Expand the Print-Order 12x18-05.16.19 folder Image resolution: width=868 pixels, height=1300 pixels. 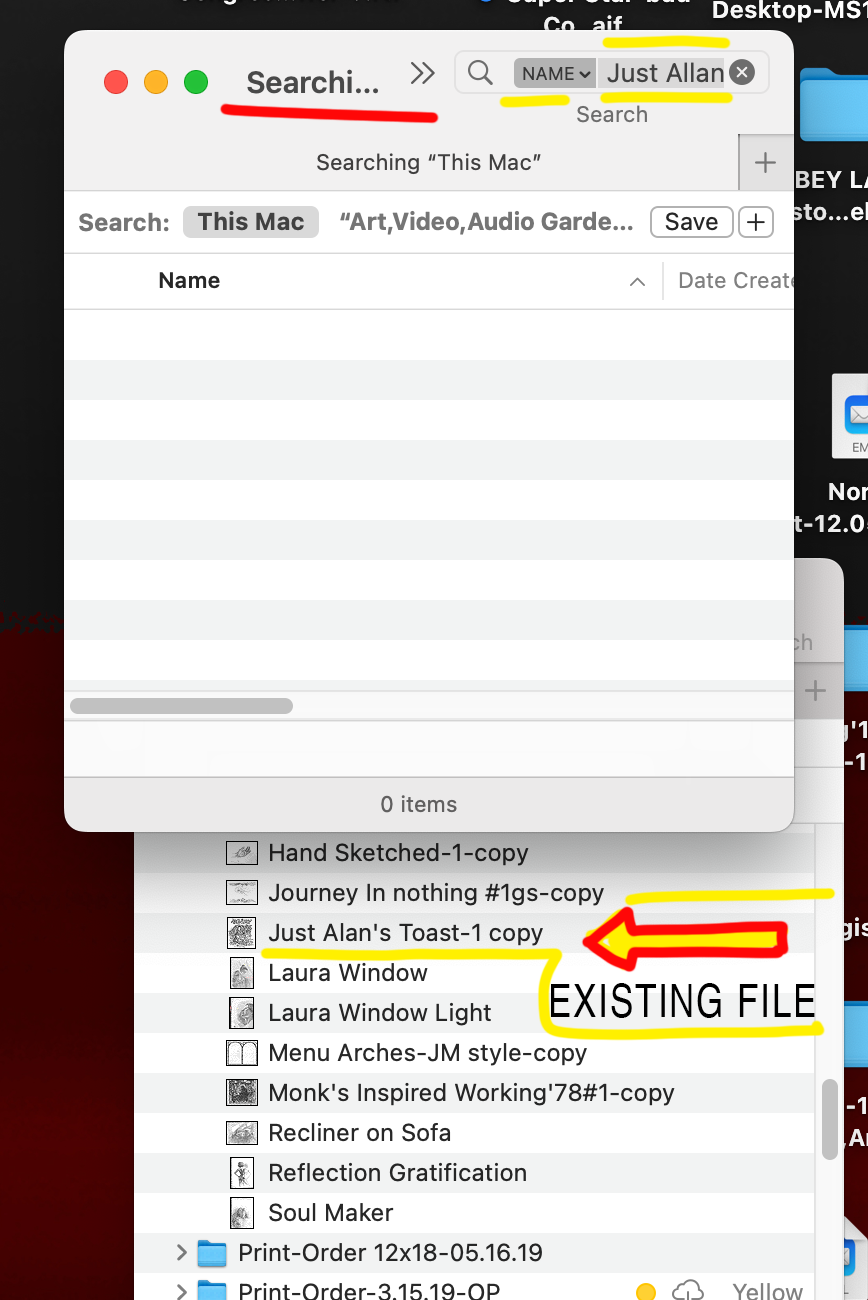[181, 1252]
